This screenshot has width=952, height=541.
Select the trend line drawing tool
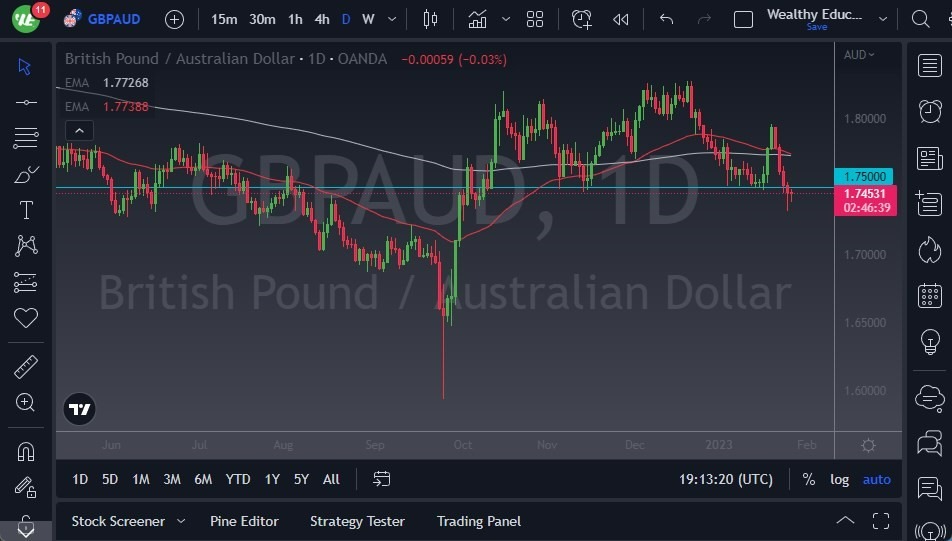[x=26, y=102]
